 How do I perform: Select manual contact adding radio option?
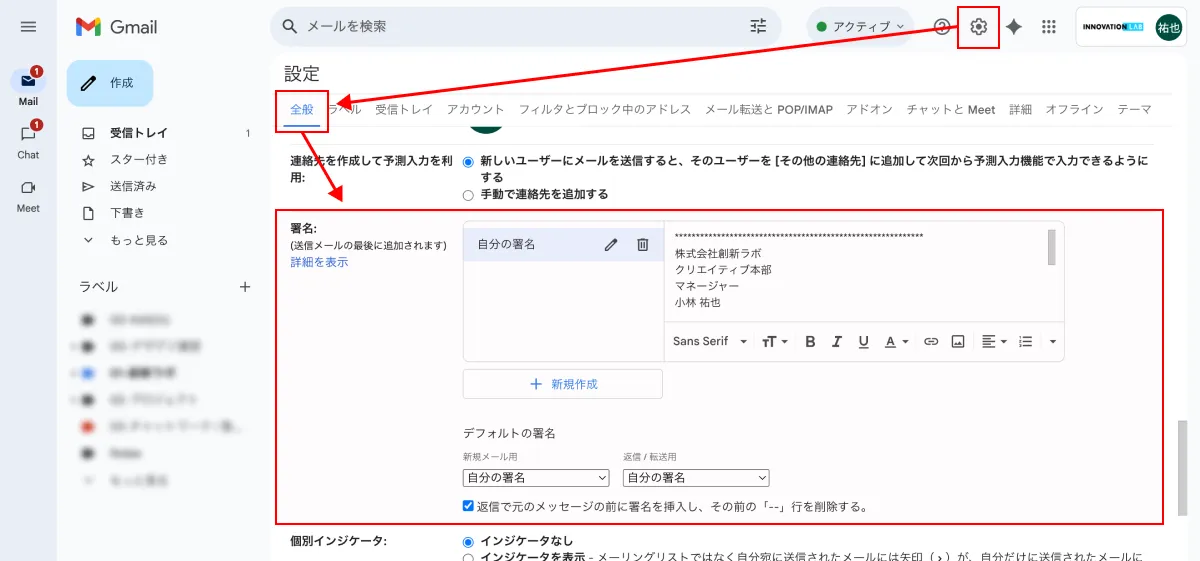pyautogui.click(x=468, y=195)
